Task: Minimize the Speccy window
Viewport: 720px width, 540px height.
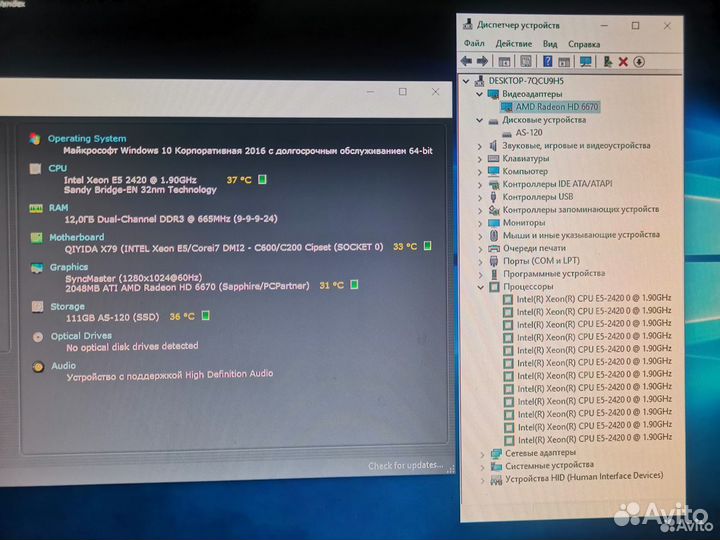Action: tap(371, 92)
